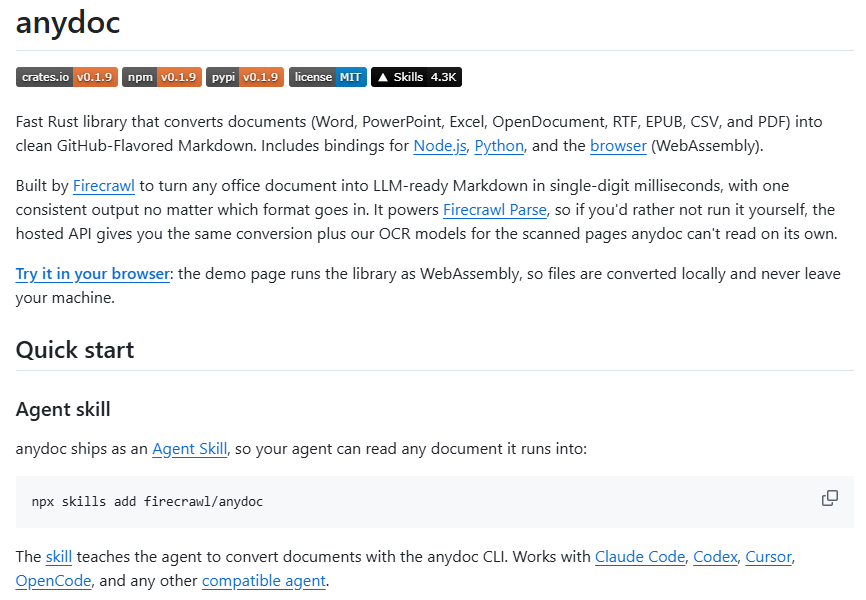Follow the browser WebAssembly link

click(618, 146)
